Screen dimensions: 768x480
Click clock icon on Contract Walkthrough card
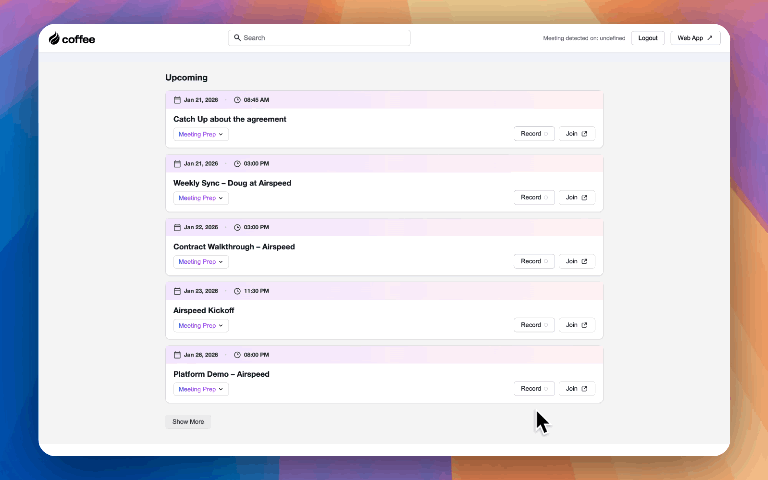(237, 227)
